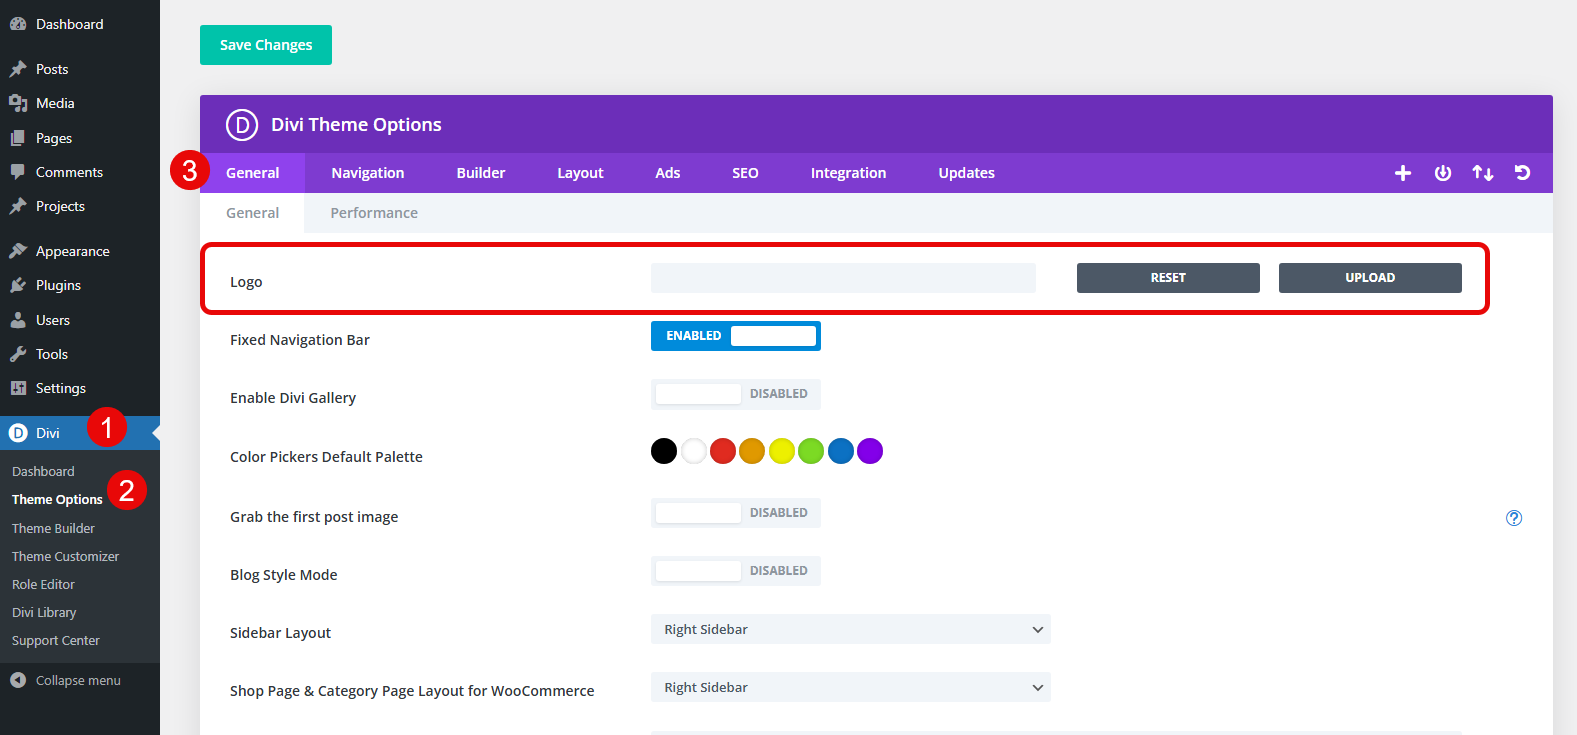Click the Plugins plug icon
The image size is (1577, 735).
point(18,285)
